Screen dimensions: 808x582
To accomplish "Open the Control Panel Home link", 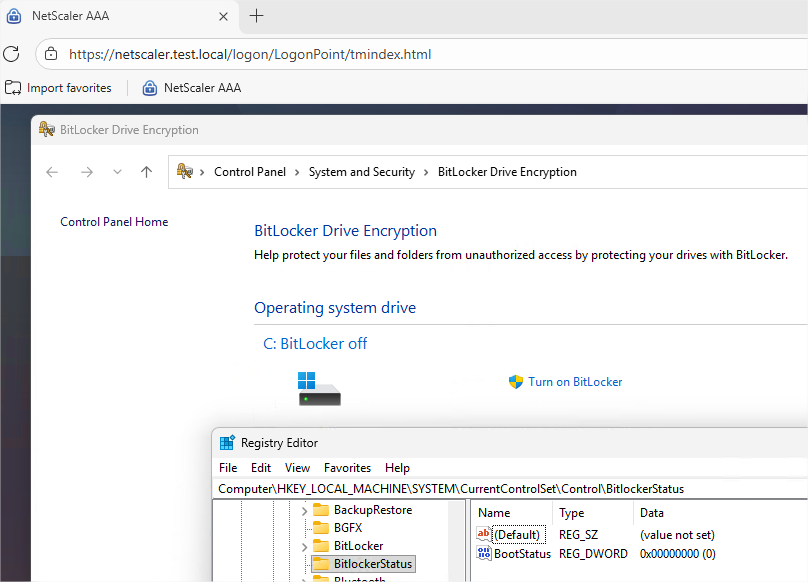I will pyautogui.click(x=114, y=222).
